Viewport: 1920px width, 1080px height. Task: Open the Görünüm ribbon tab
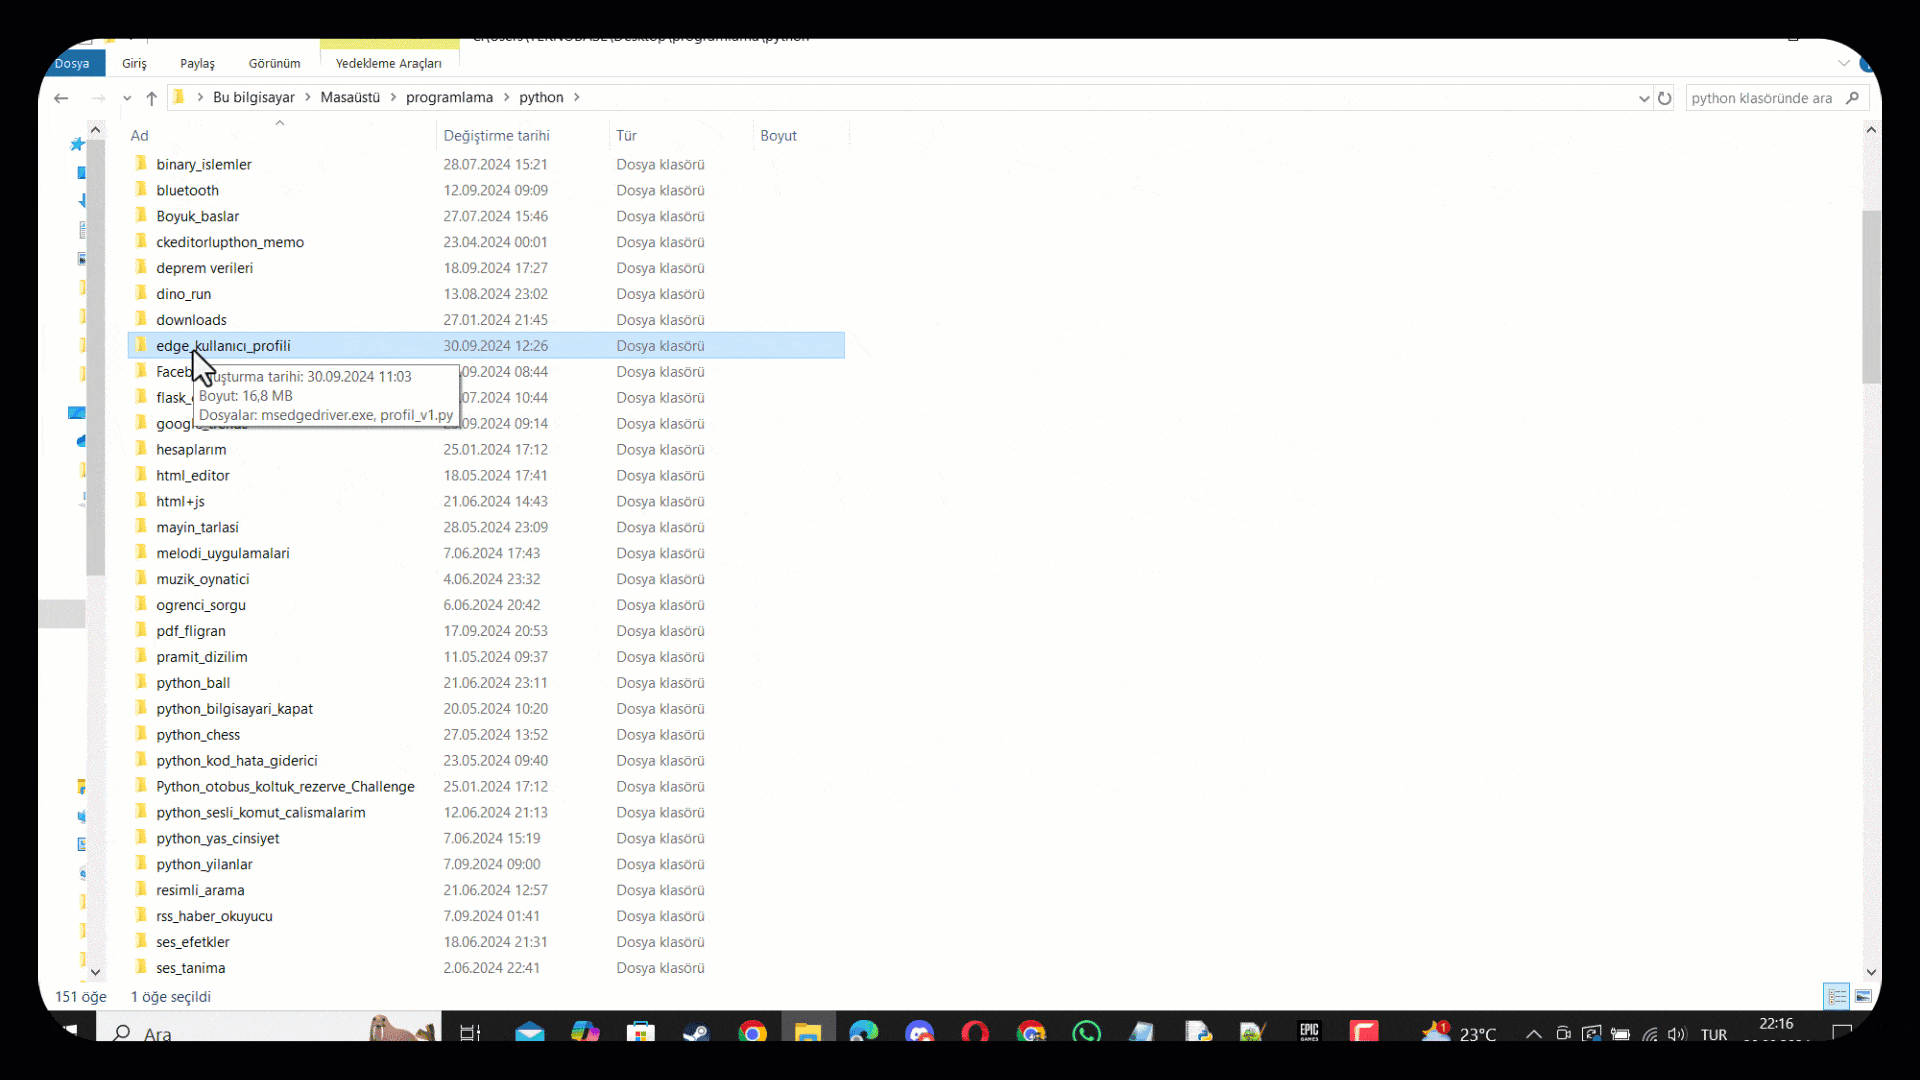[x=274, y=63]
